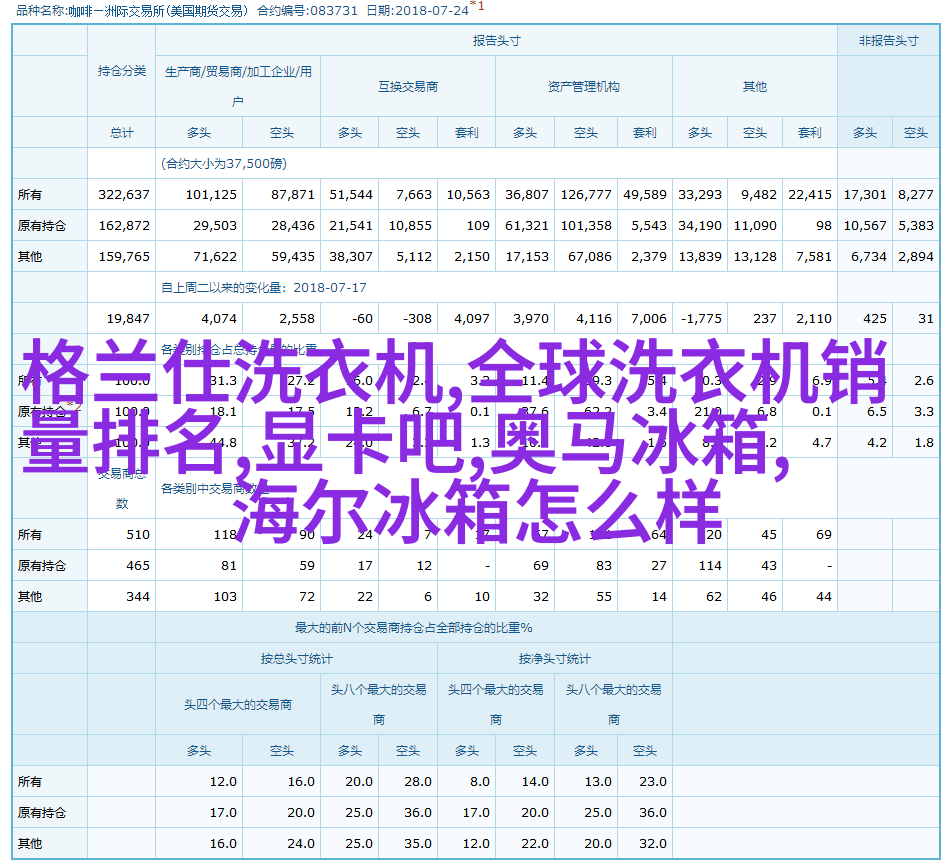The width and height of the screenshot is (950, 867).
Task: Select the value 7,663
Action: pyautogui.click(x=414, y=194)
